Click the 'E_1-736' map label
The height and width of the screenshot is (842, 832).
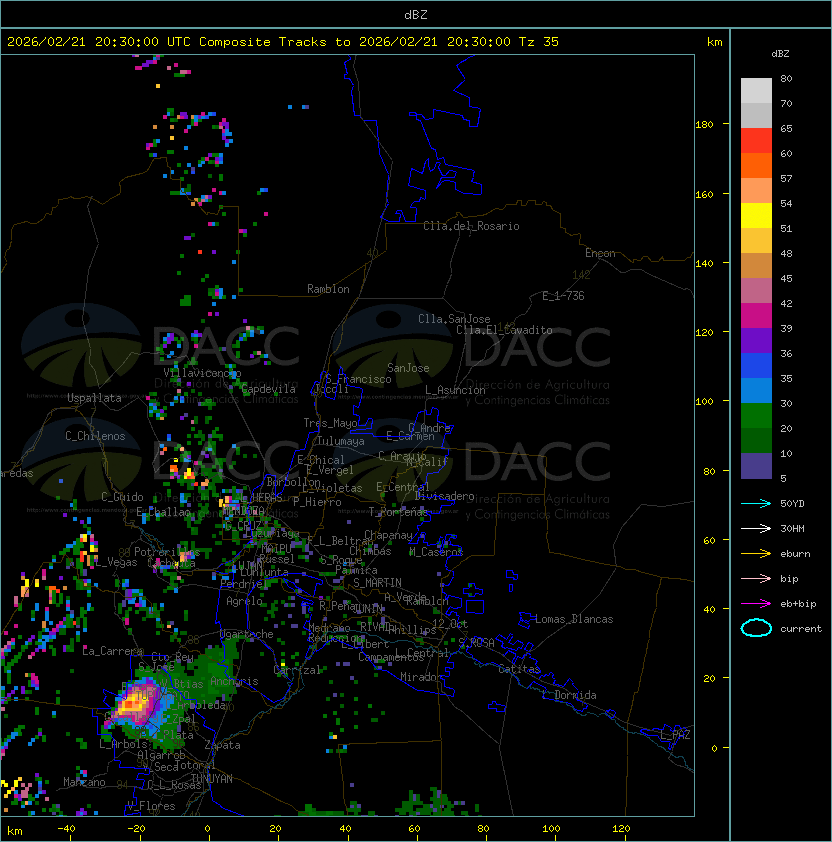(563, 296)
